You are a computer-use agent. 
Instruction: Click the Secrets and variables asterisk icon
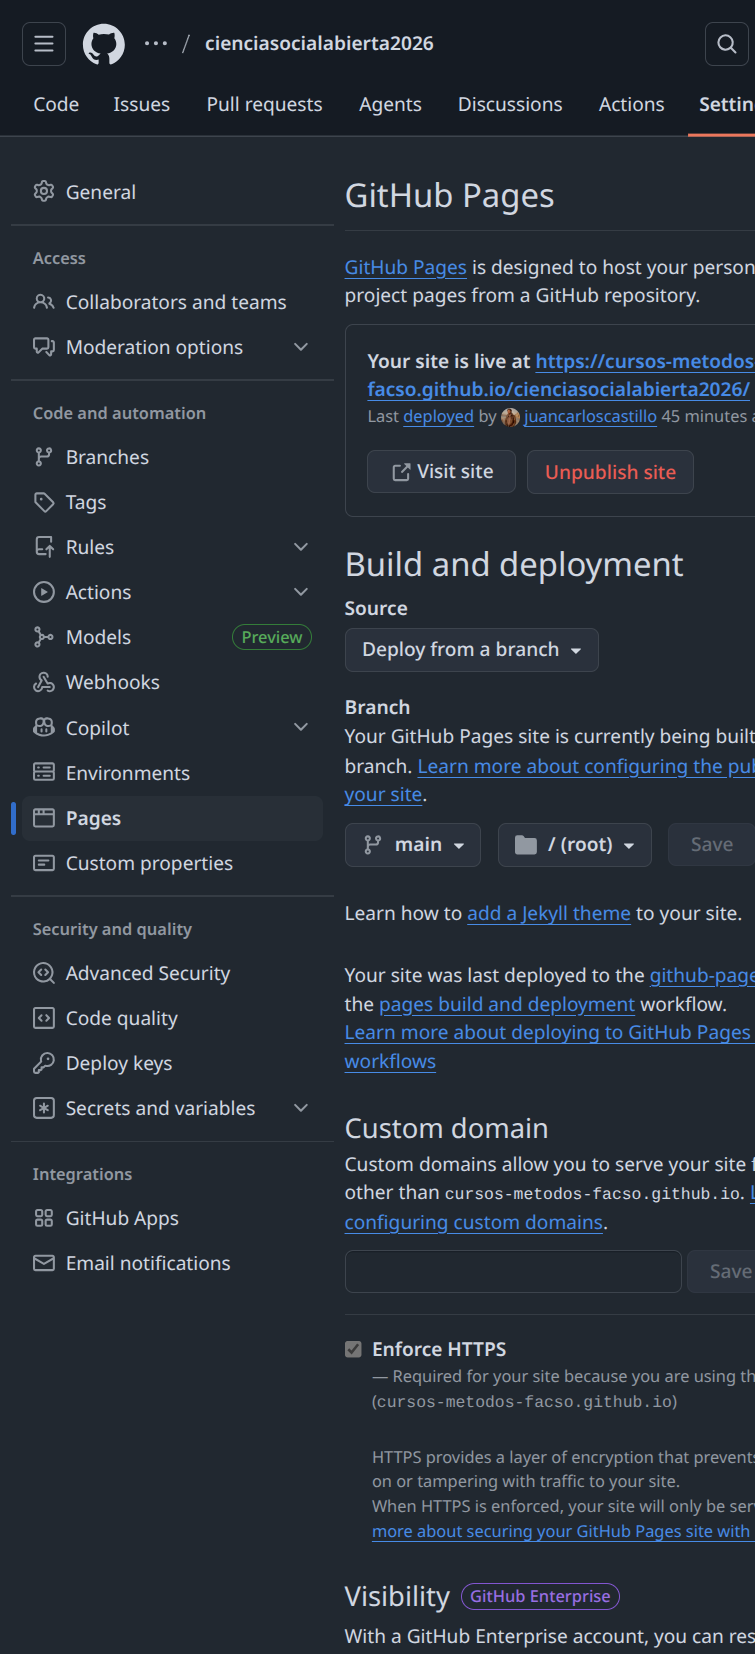coord(44,1107)
